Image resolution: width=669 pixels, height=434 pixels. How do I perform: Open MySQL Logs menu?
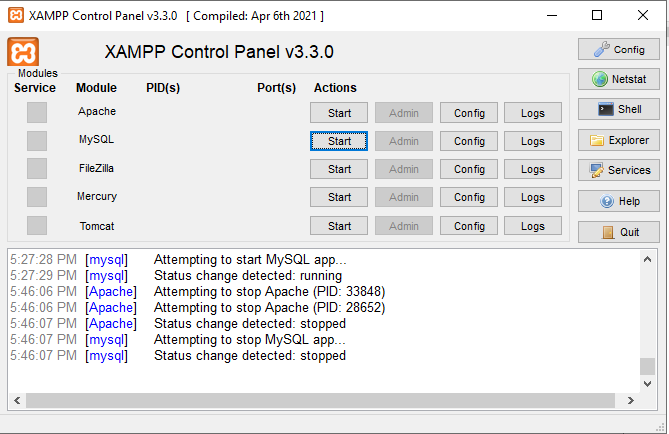click(x=532, y=141)
